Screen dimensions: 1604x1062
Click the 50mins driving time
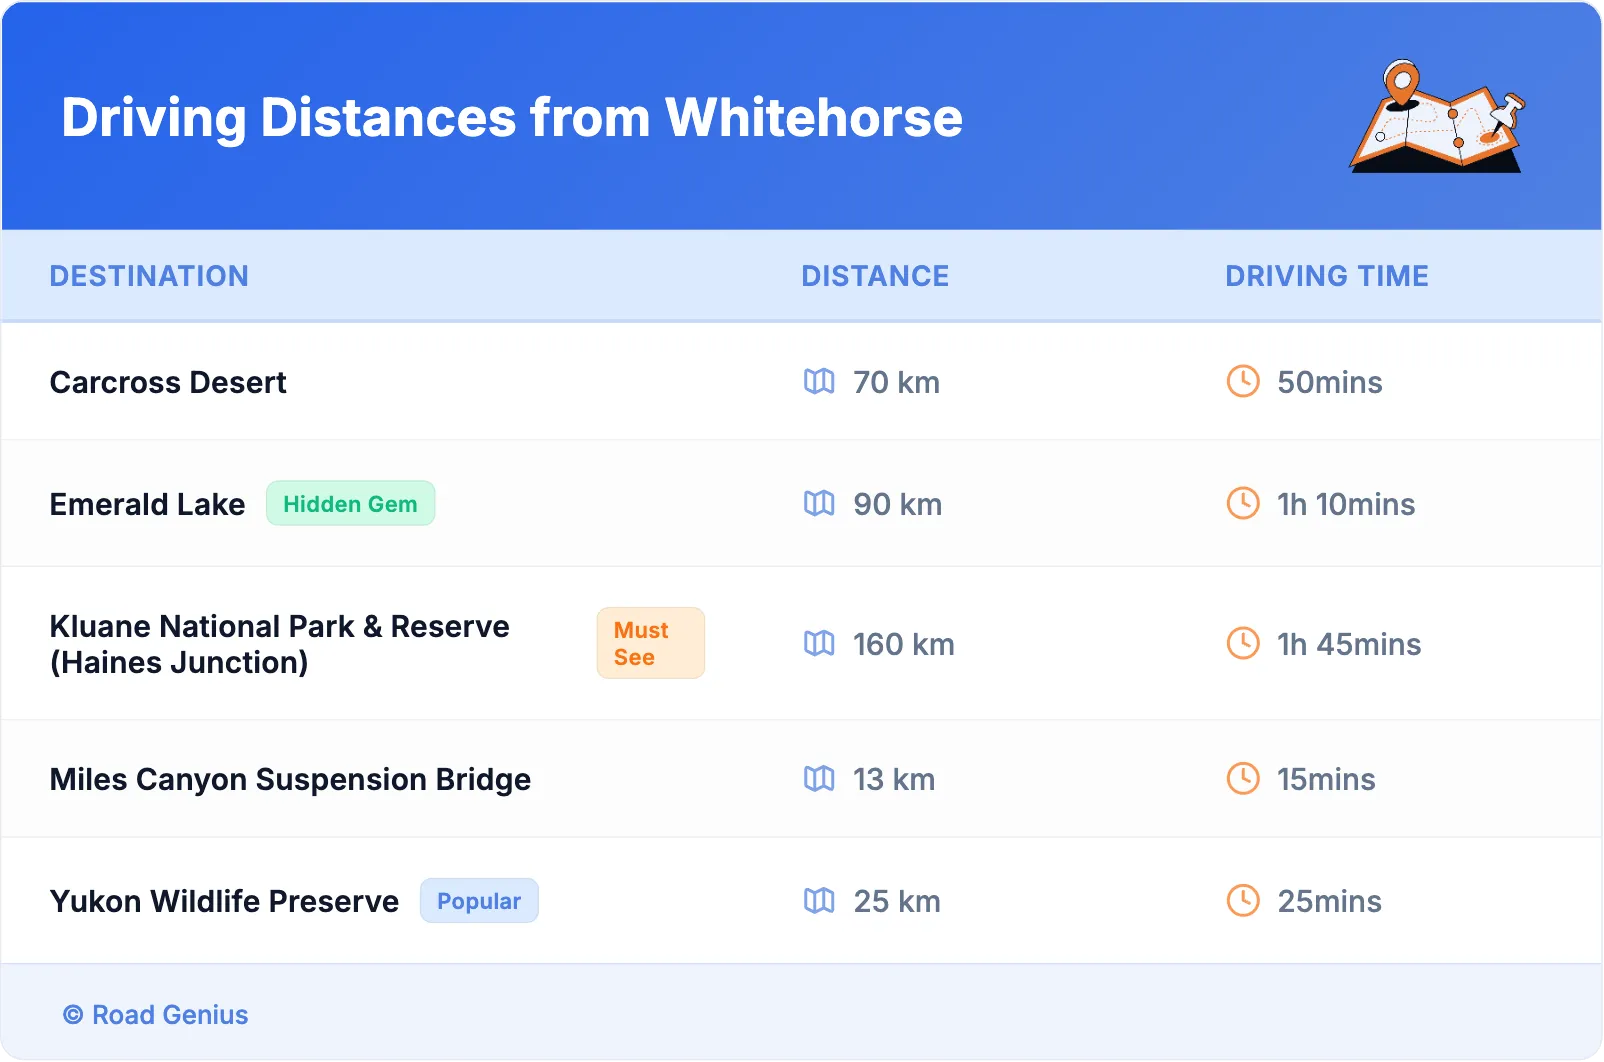1329,382
